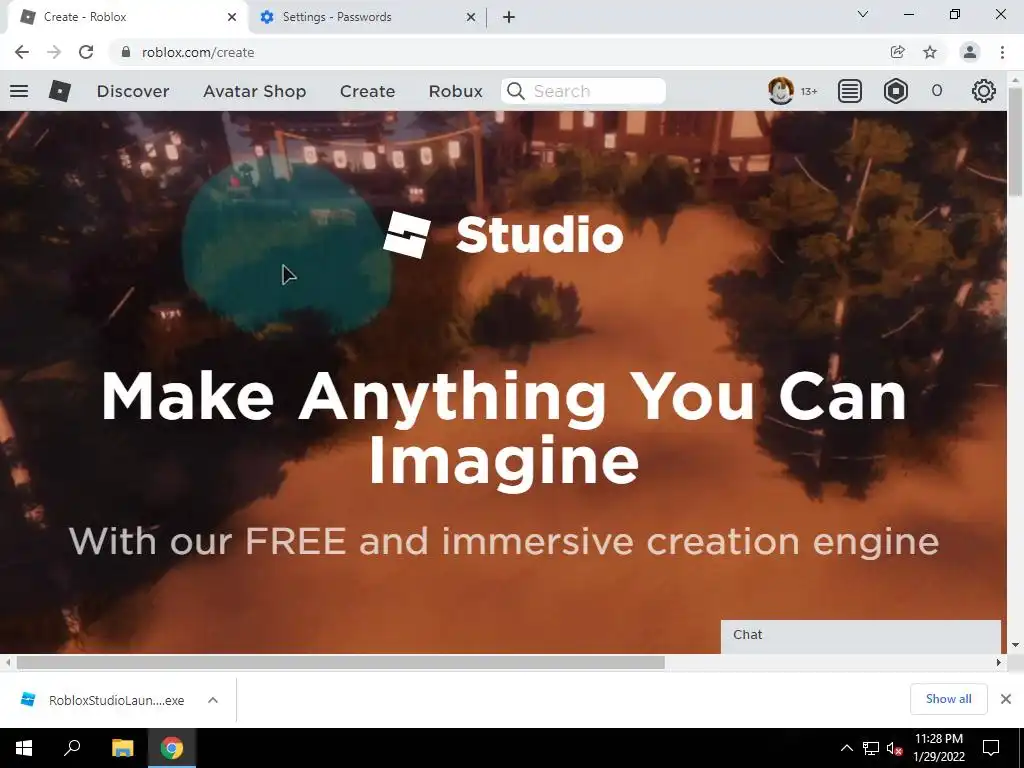Open the Roblox hamburger navigation menu
The image size is (1024, 768).
click(x=19, y=91)
